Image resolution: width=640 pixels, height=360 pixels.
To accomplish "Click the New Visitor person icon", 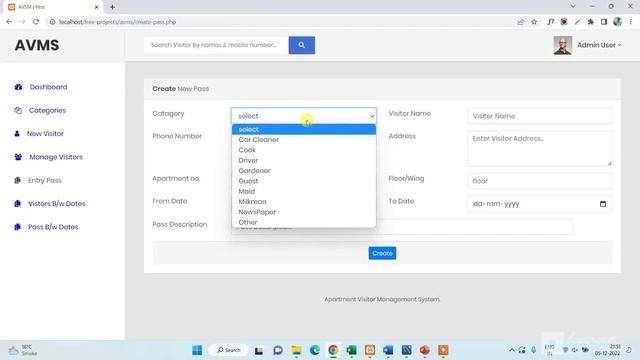I will 17,133.
